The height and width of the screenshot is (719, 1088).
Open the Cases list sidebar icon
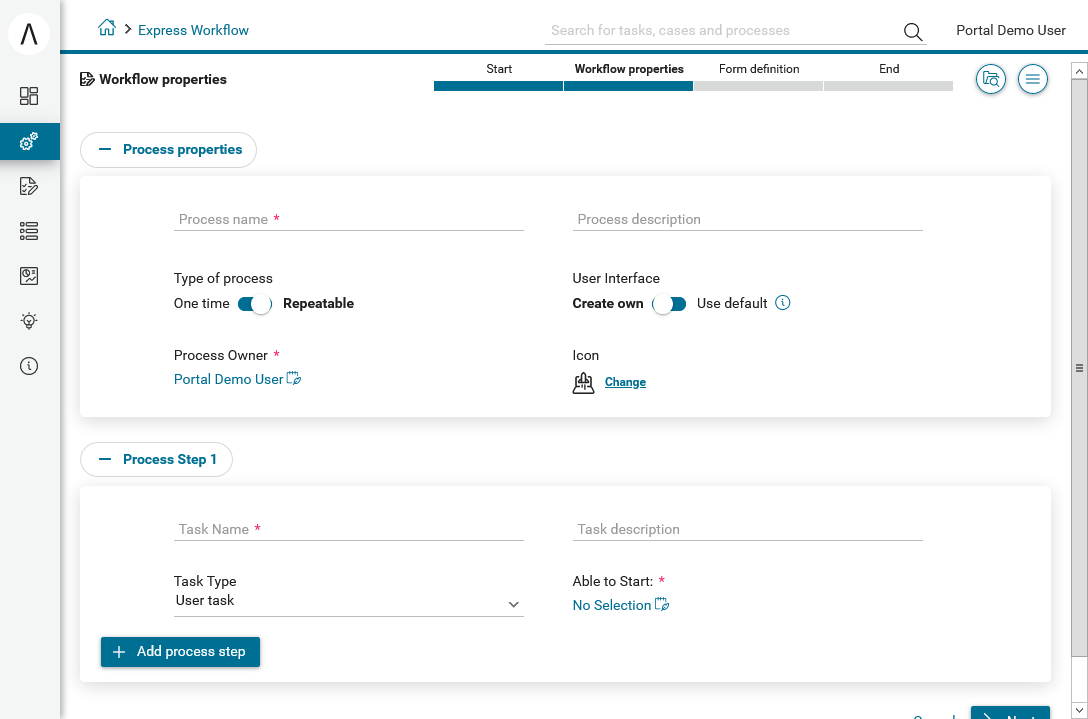point(29,231)
